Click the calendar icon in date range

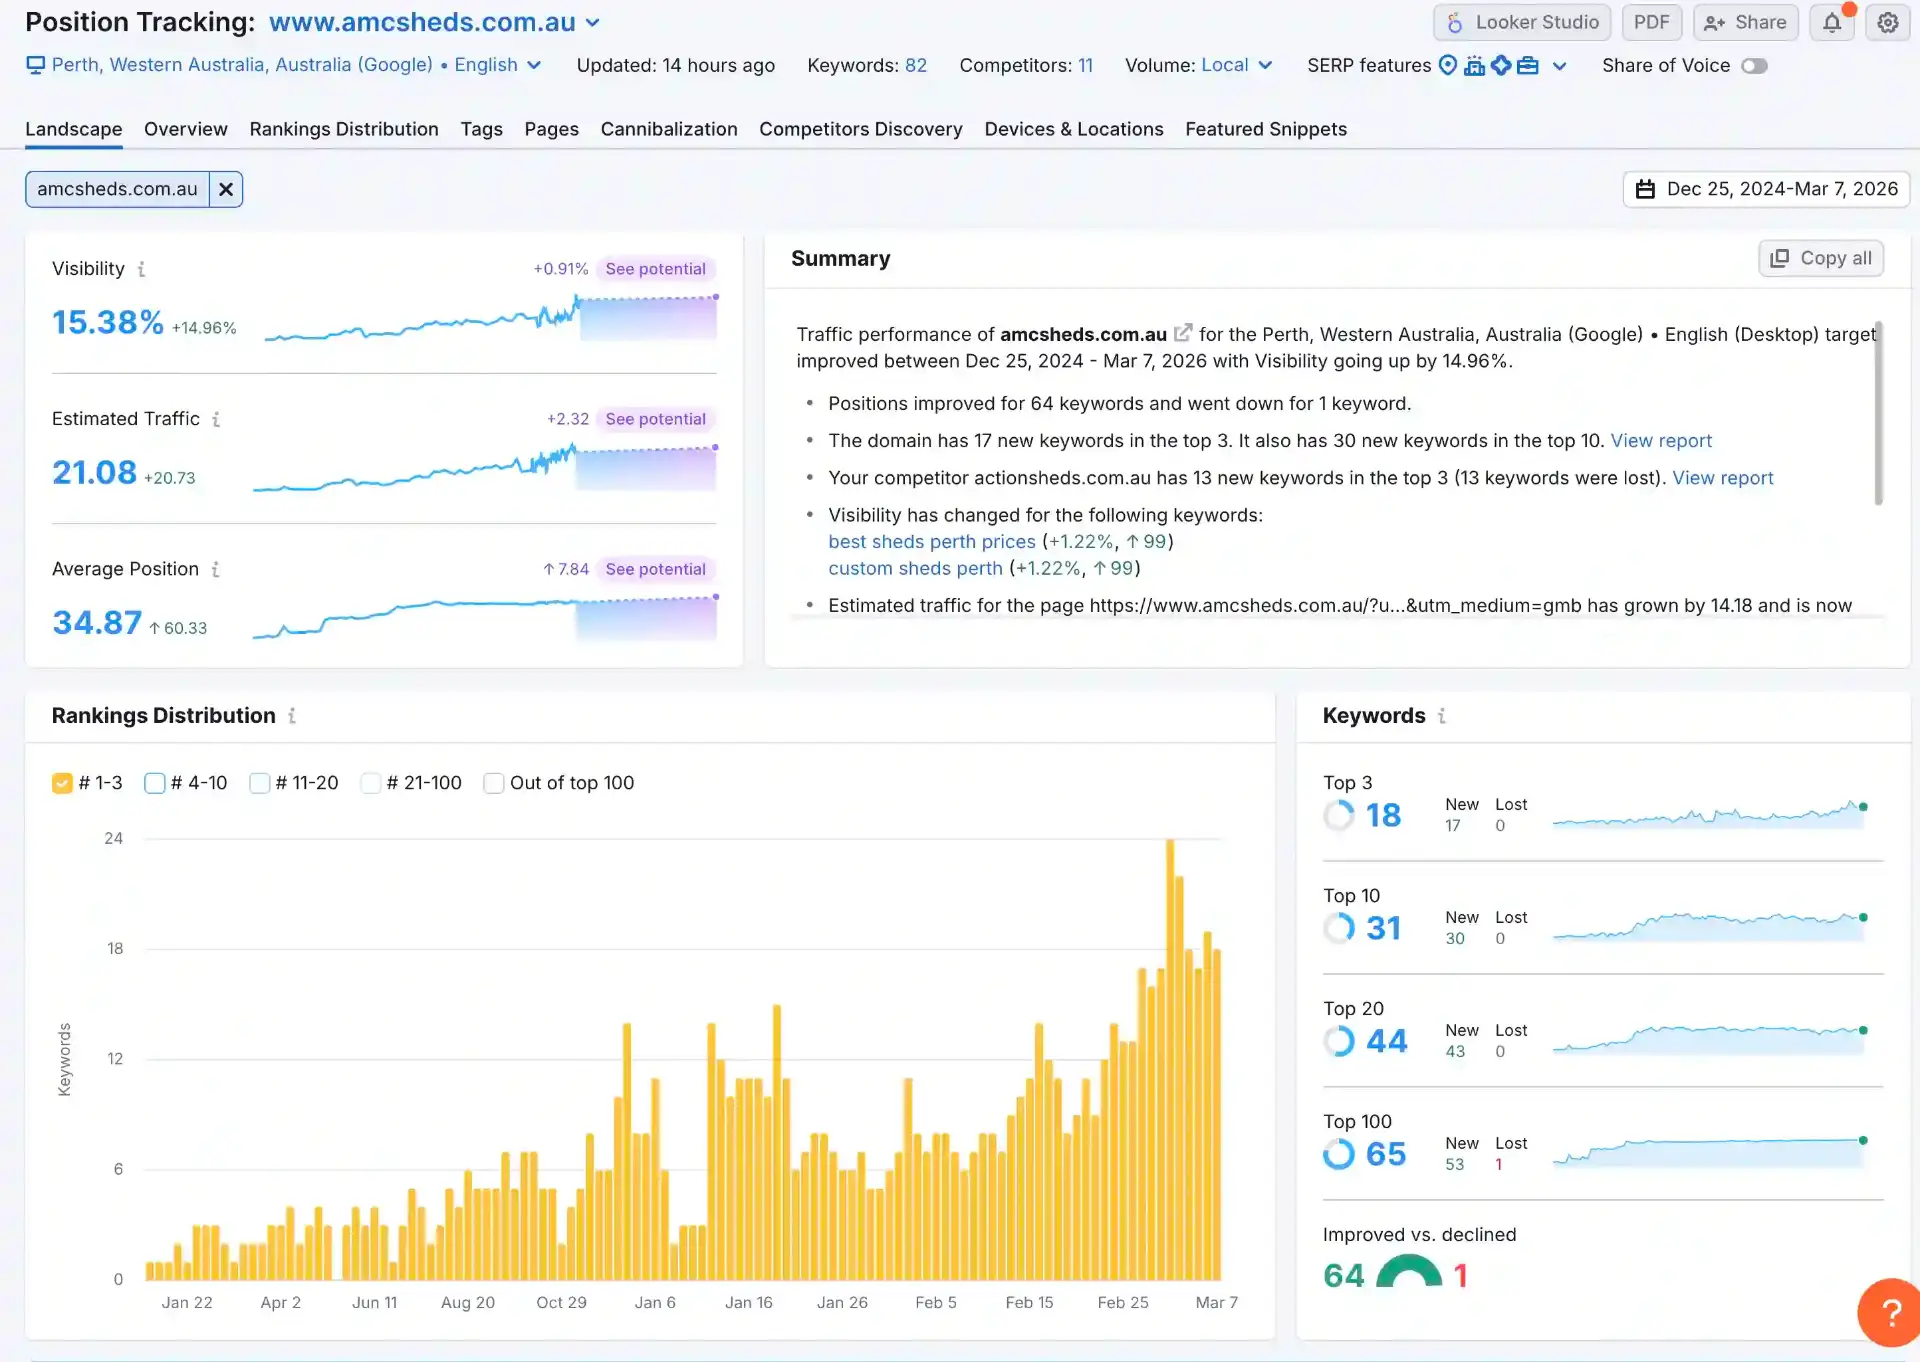tap(1645, 189)
